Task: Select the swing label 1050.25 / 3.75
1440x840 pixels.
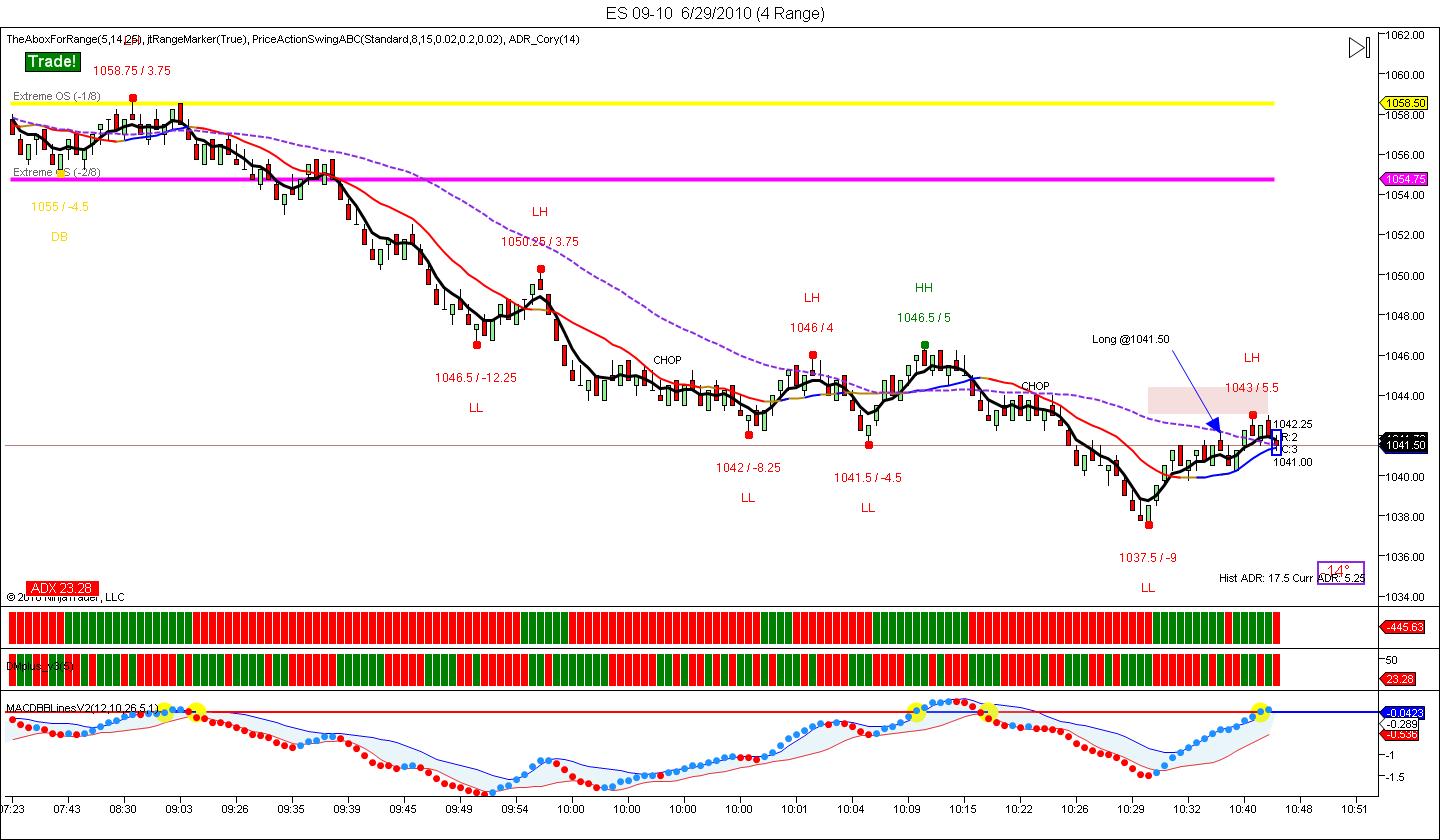Action: [x=540, y=242]
